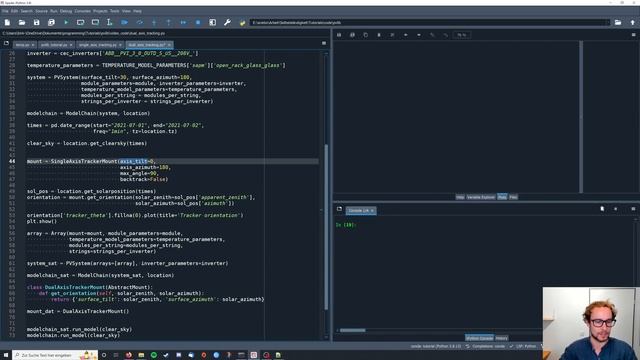Viewport: 640px width, 360px height.
Task: Step out of function debug icon
Action: [169, 22]
